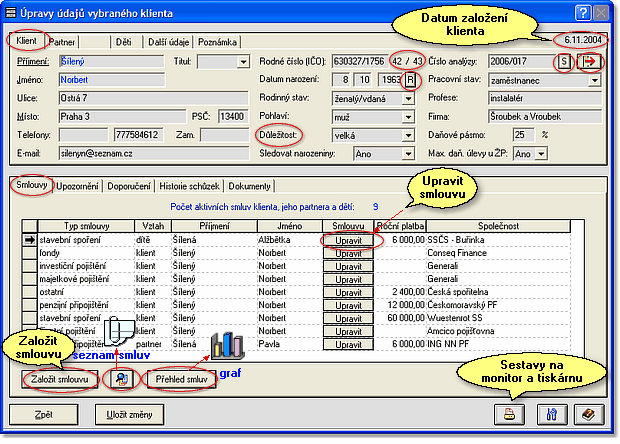
Task: Open the help book icon button
Action: click(x=588, y=413)
